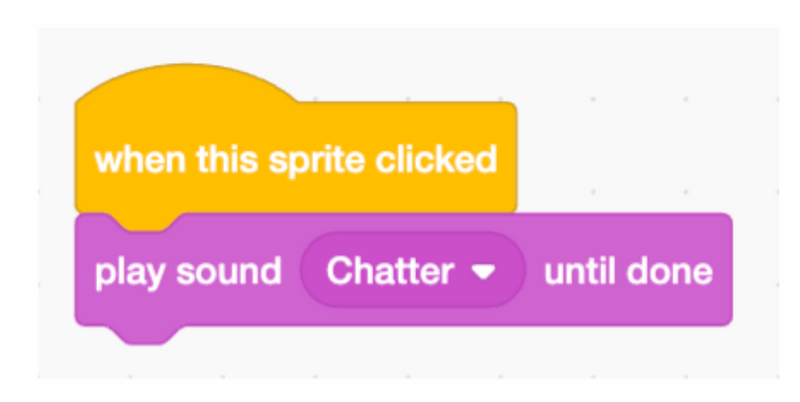Open the Chatter sound dropdown
This screenshot has width=800, height=402.
tap(412, 271)
